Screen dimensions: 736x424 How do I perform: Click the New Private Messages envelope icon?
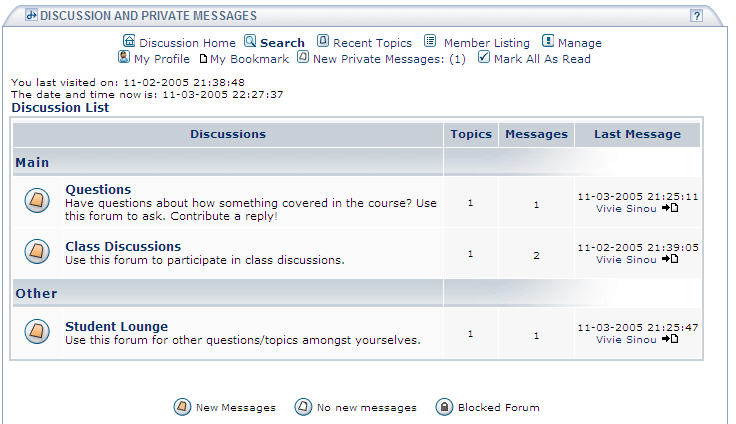click(x=303, y=57)
